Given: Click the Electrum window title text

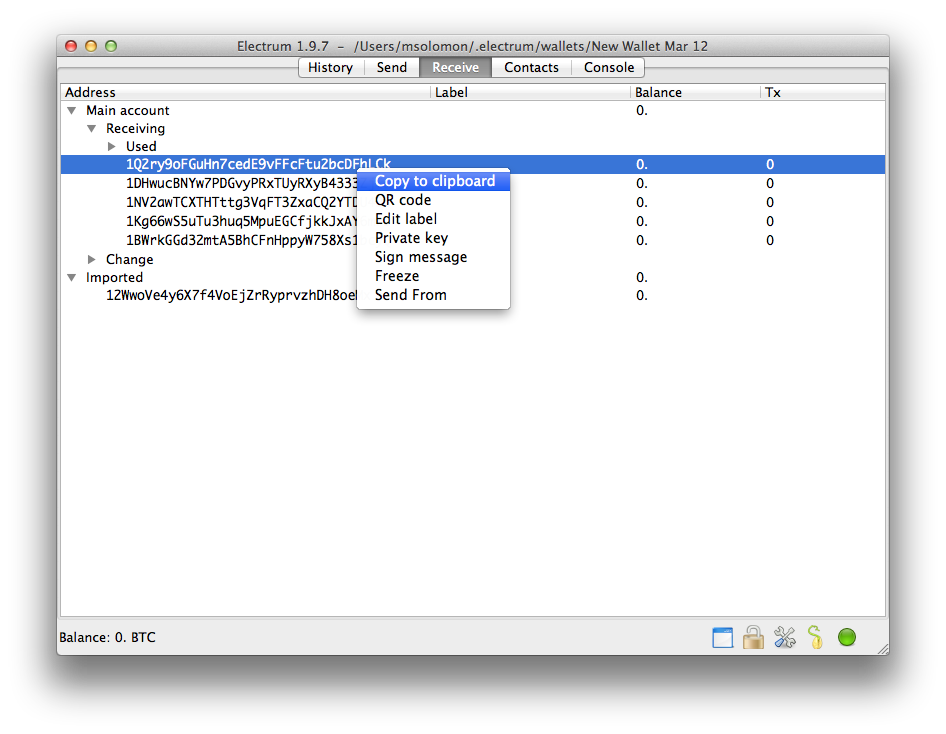Looking at the screenshot, I should [x=472, y=46].
